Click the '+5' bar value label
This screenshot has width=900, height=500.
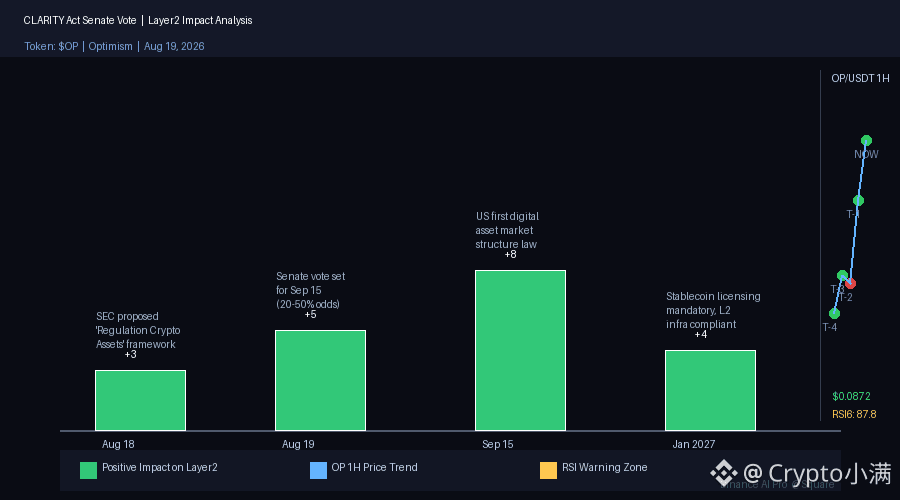point(310,315)
